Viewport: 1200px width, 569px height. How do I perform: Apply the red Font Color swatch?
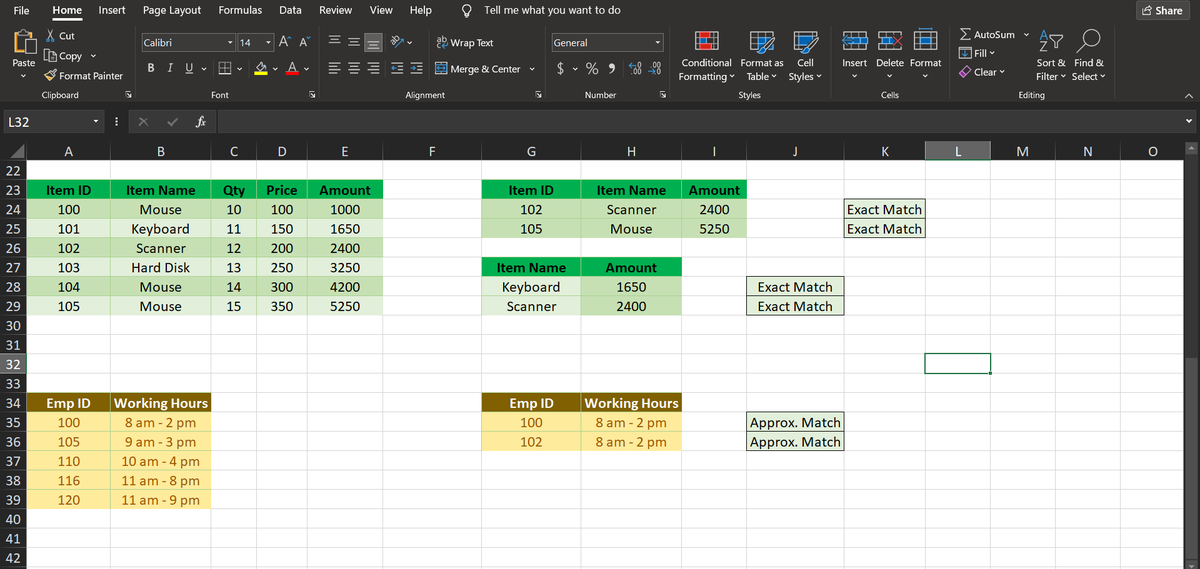coord(294,69)
